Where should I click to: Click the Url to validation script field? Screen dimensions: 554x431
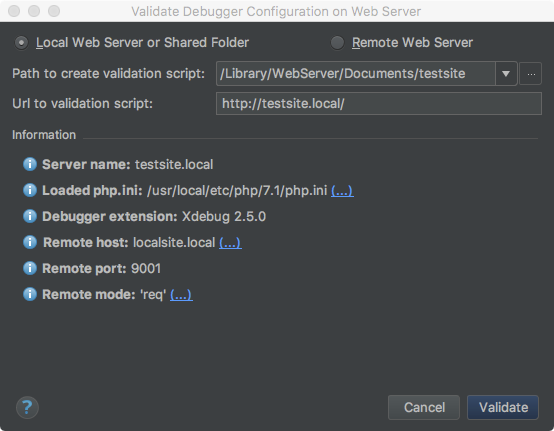click(x=379, y=104)
